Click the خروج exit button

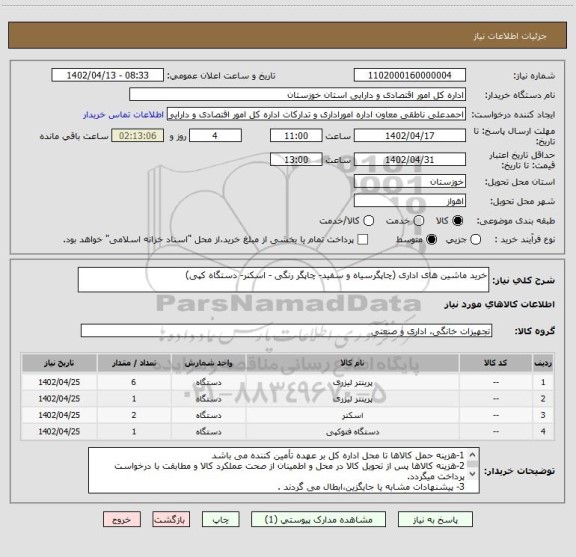122,520
